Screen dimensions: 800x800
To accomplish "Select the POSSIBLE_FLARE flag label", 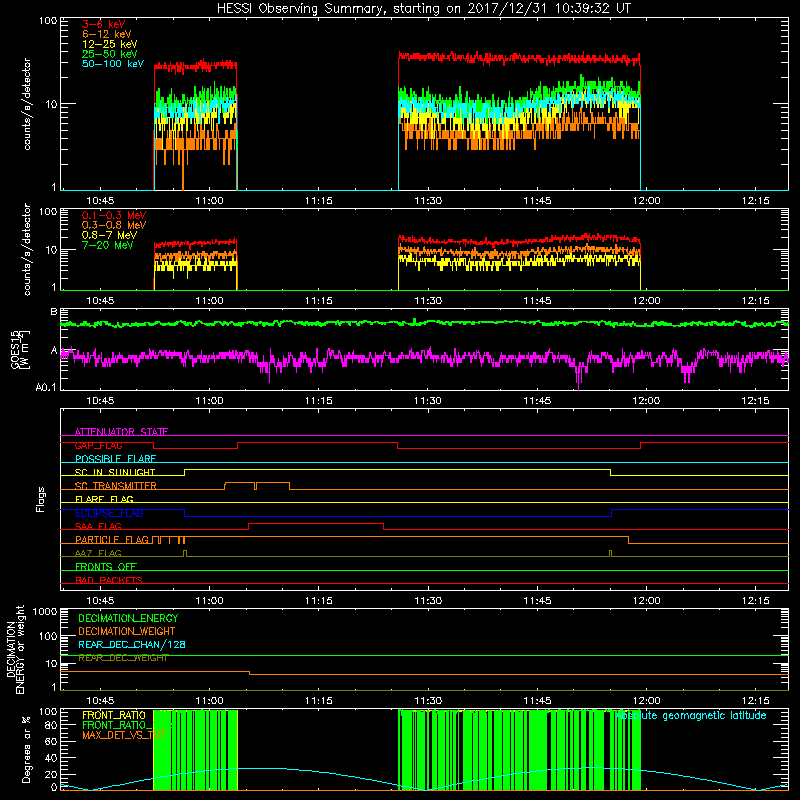I will pyautogui.click(x=115, y=459).
